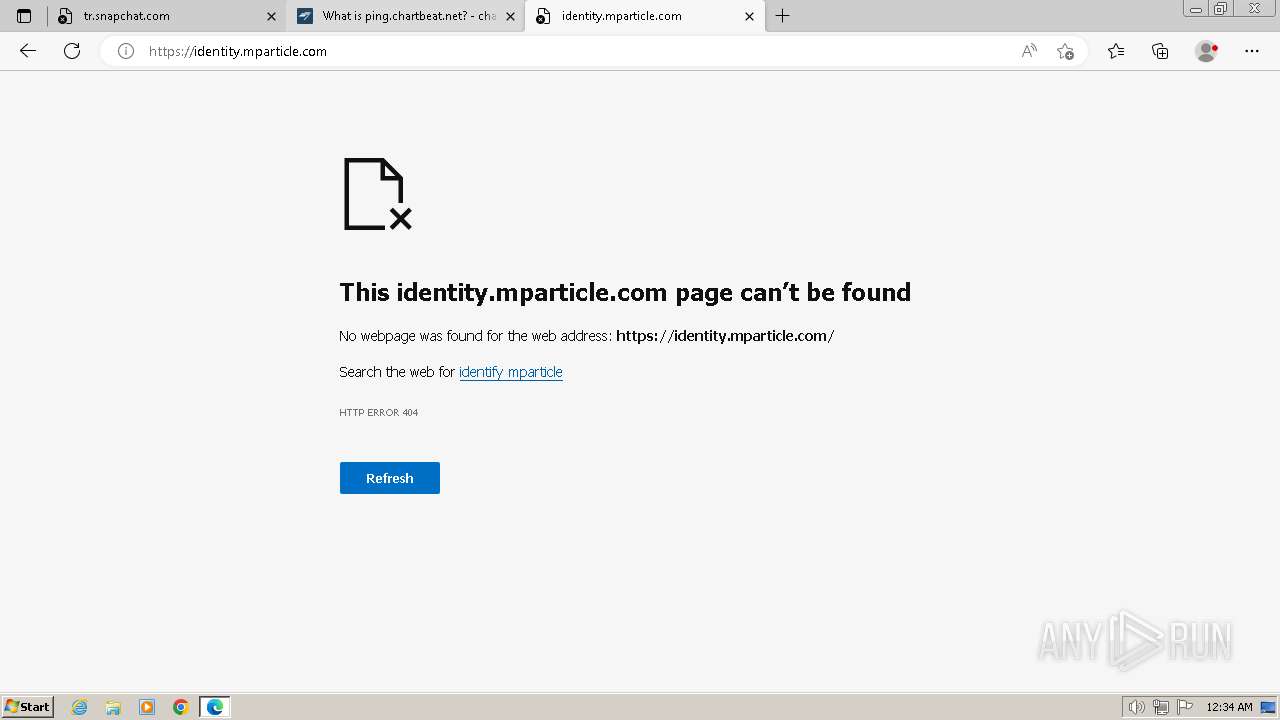This screenshot has width=1280, height=720.
Task: Close the ping.chartbeat.net tab
Action: click(x=510, y=16)
